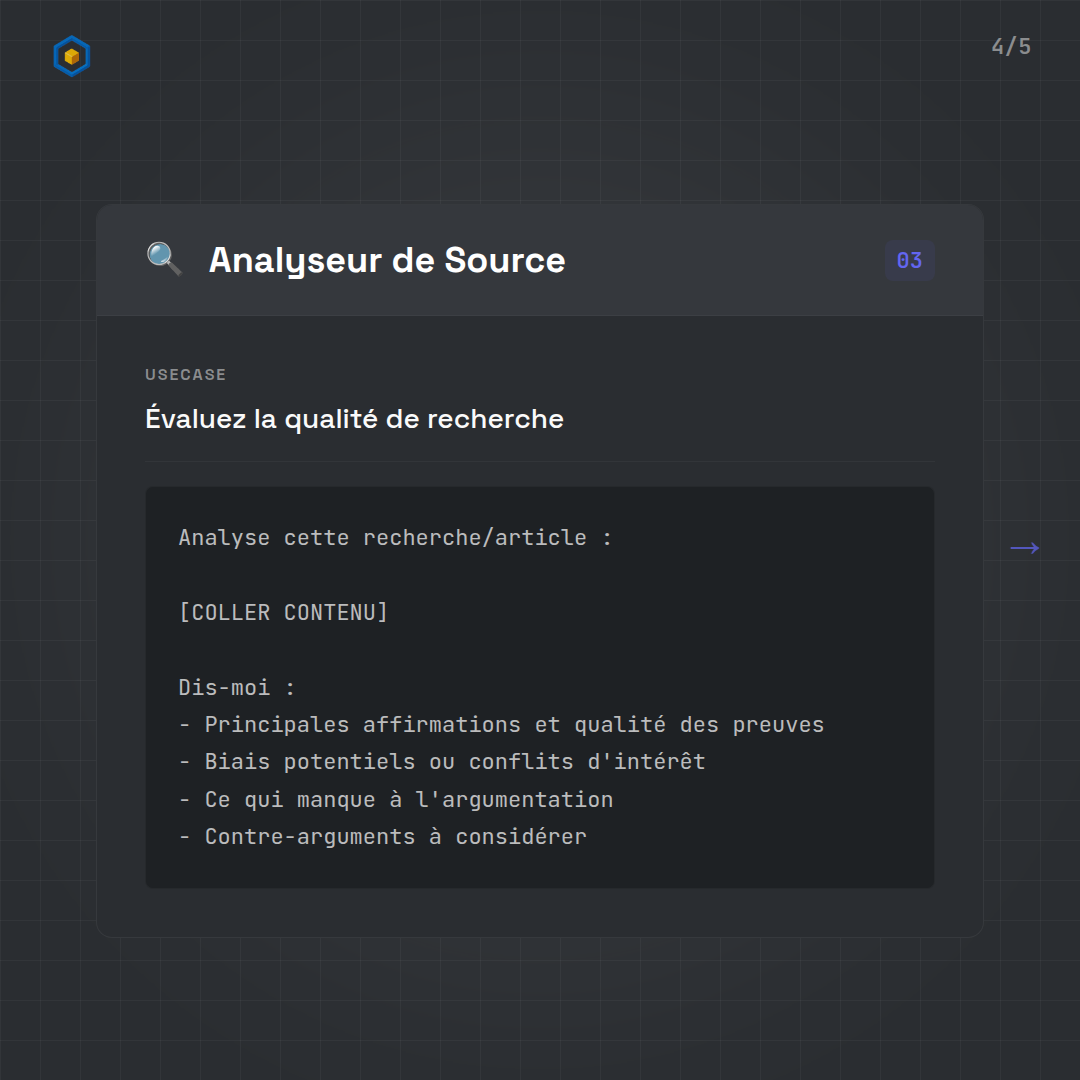The height and width of the screenshot is (1080, 1080).
Task: Click the 03 number badge
Action: pos(909,261)
